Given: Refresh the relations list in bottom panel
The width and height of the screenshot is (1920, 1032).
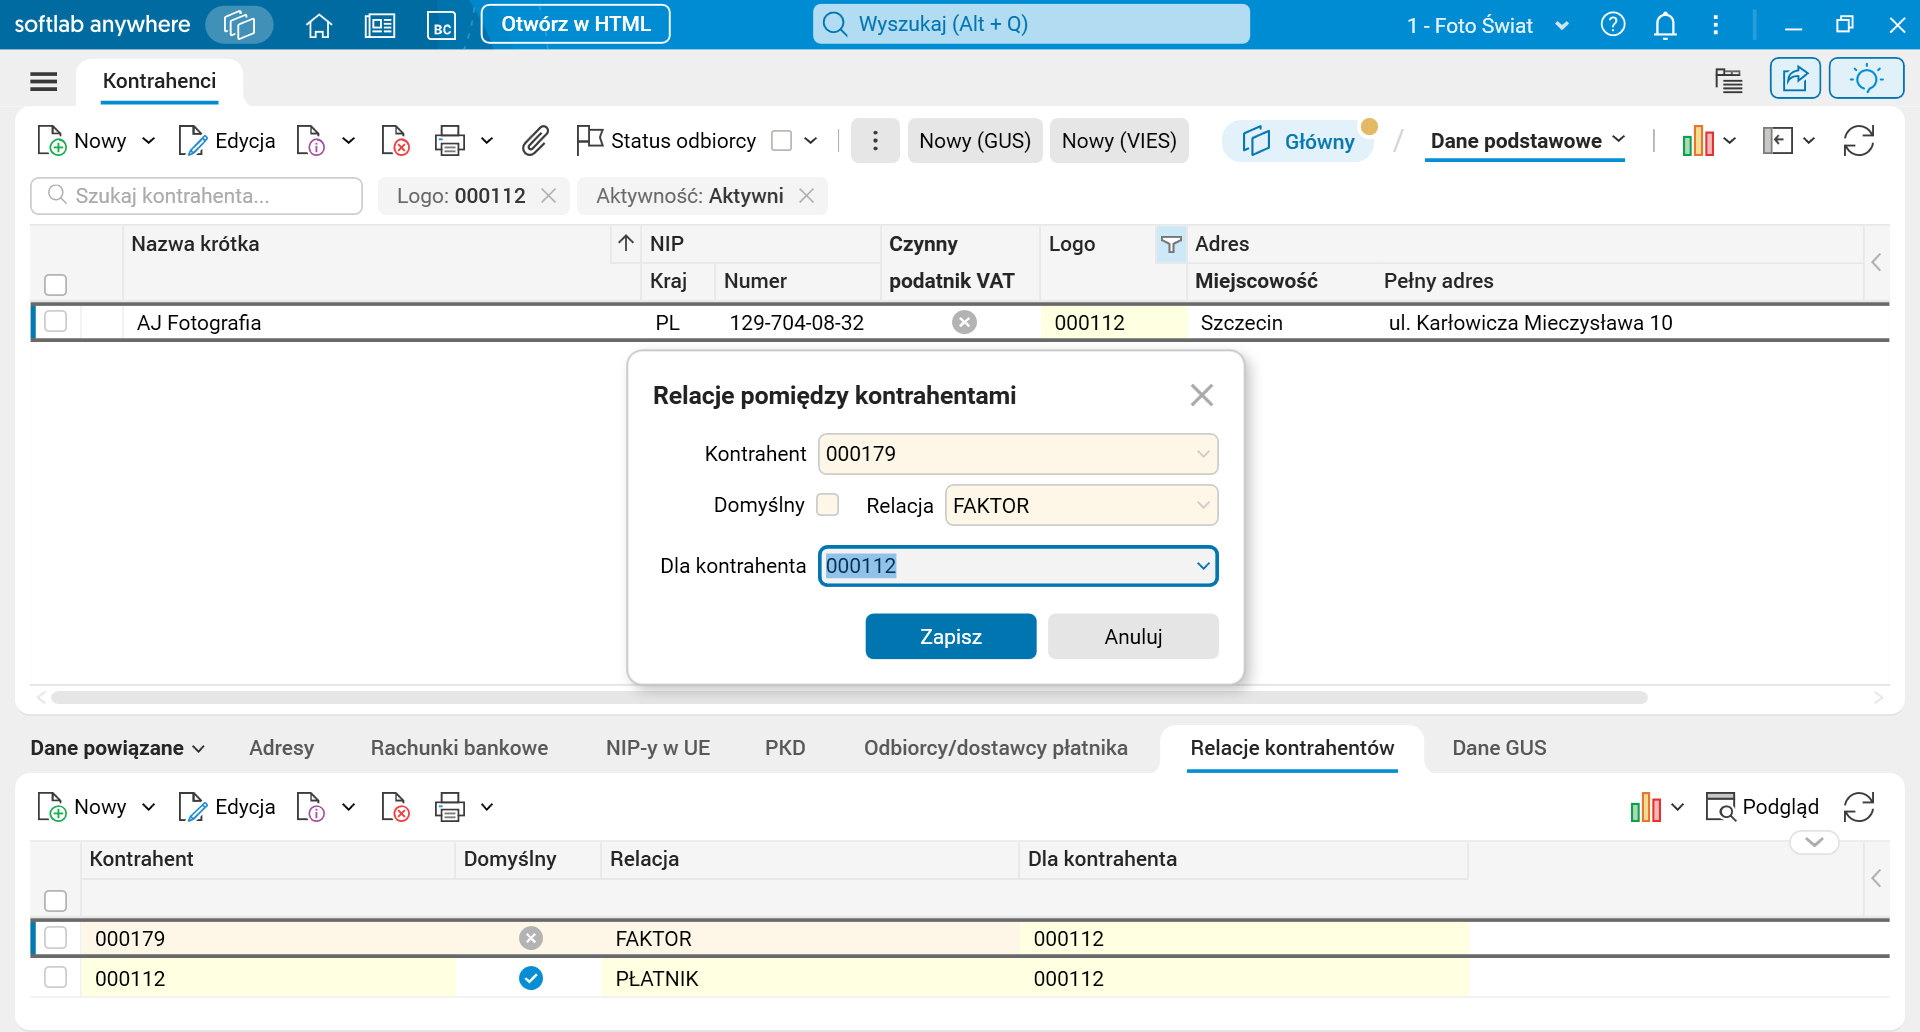Looking at the screenshot, I should click(1859, 807).
